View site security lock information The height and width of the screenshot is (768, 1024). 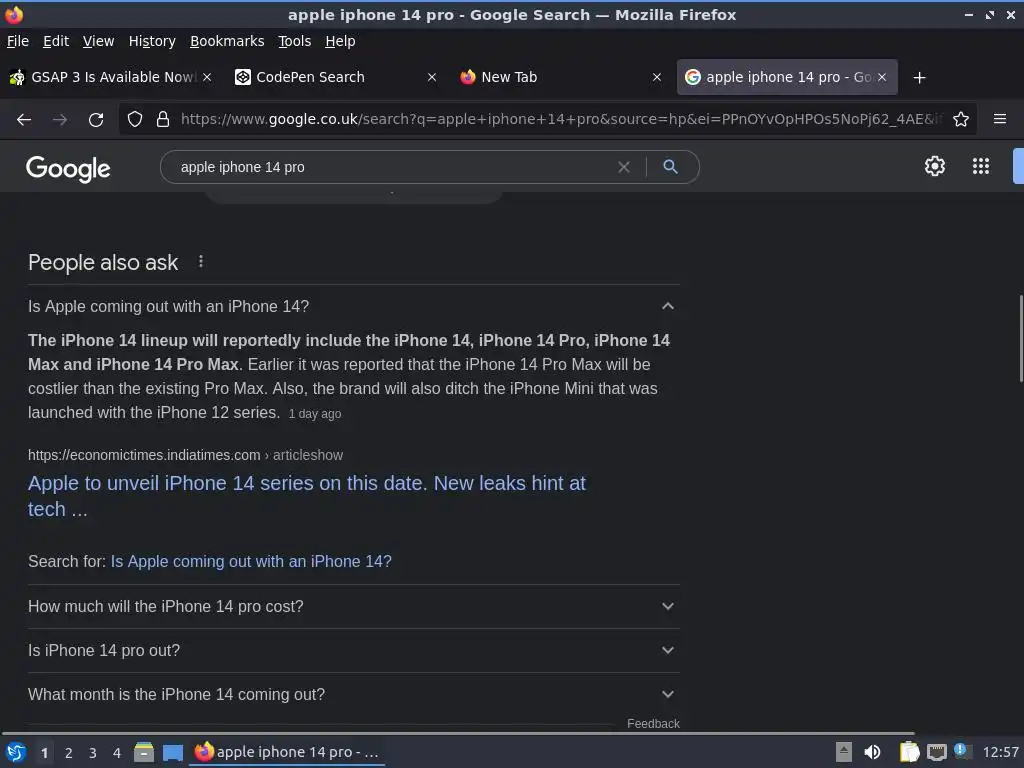coord(163,120)
